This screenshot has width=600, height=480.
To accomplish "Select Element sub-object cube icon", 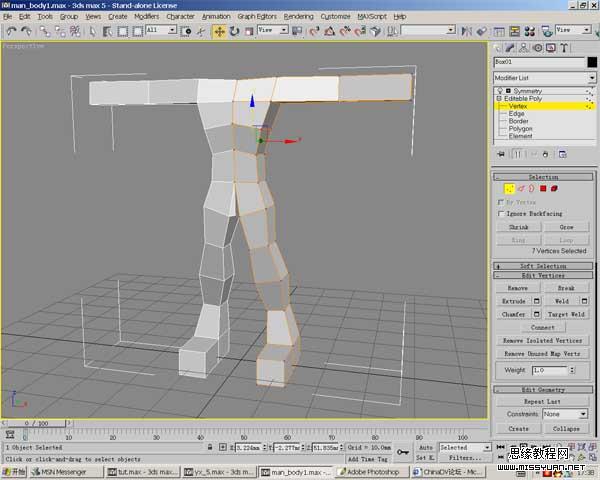I will 554,188.
